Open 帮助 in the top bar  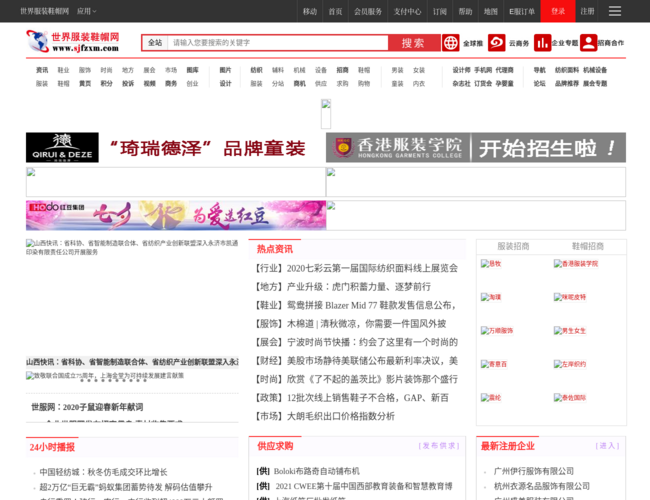click(x=465, y=11)
